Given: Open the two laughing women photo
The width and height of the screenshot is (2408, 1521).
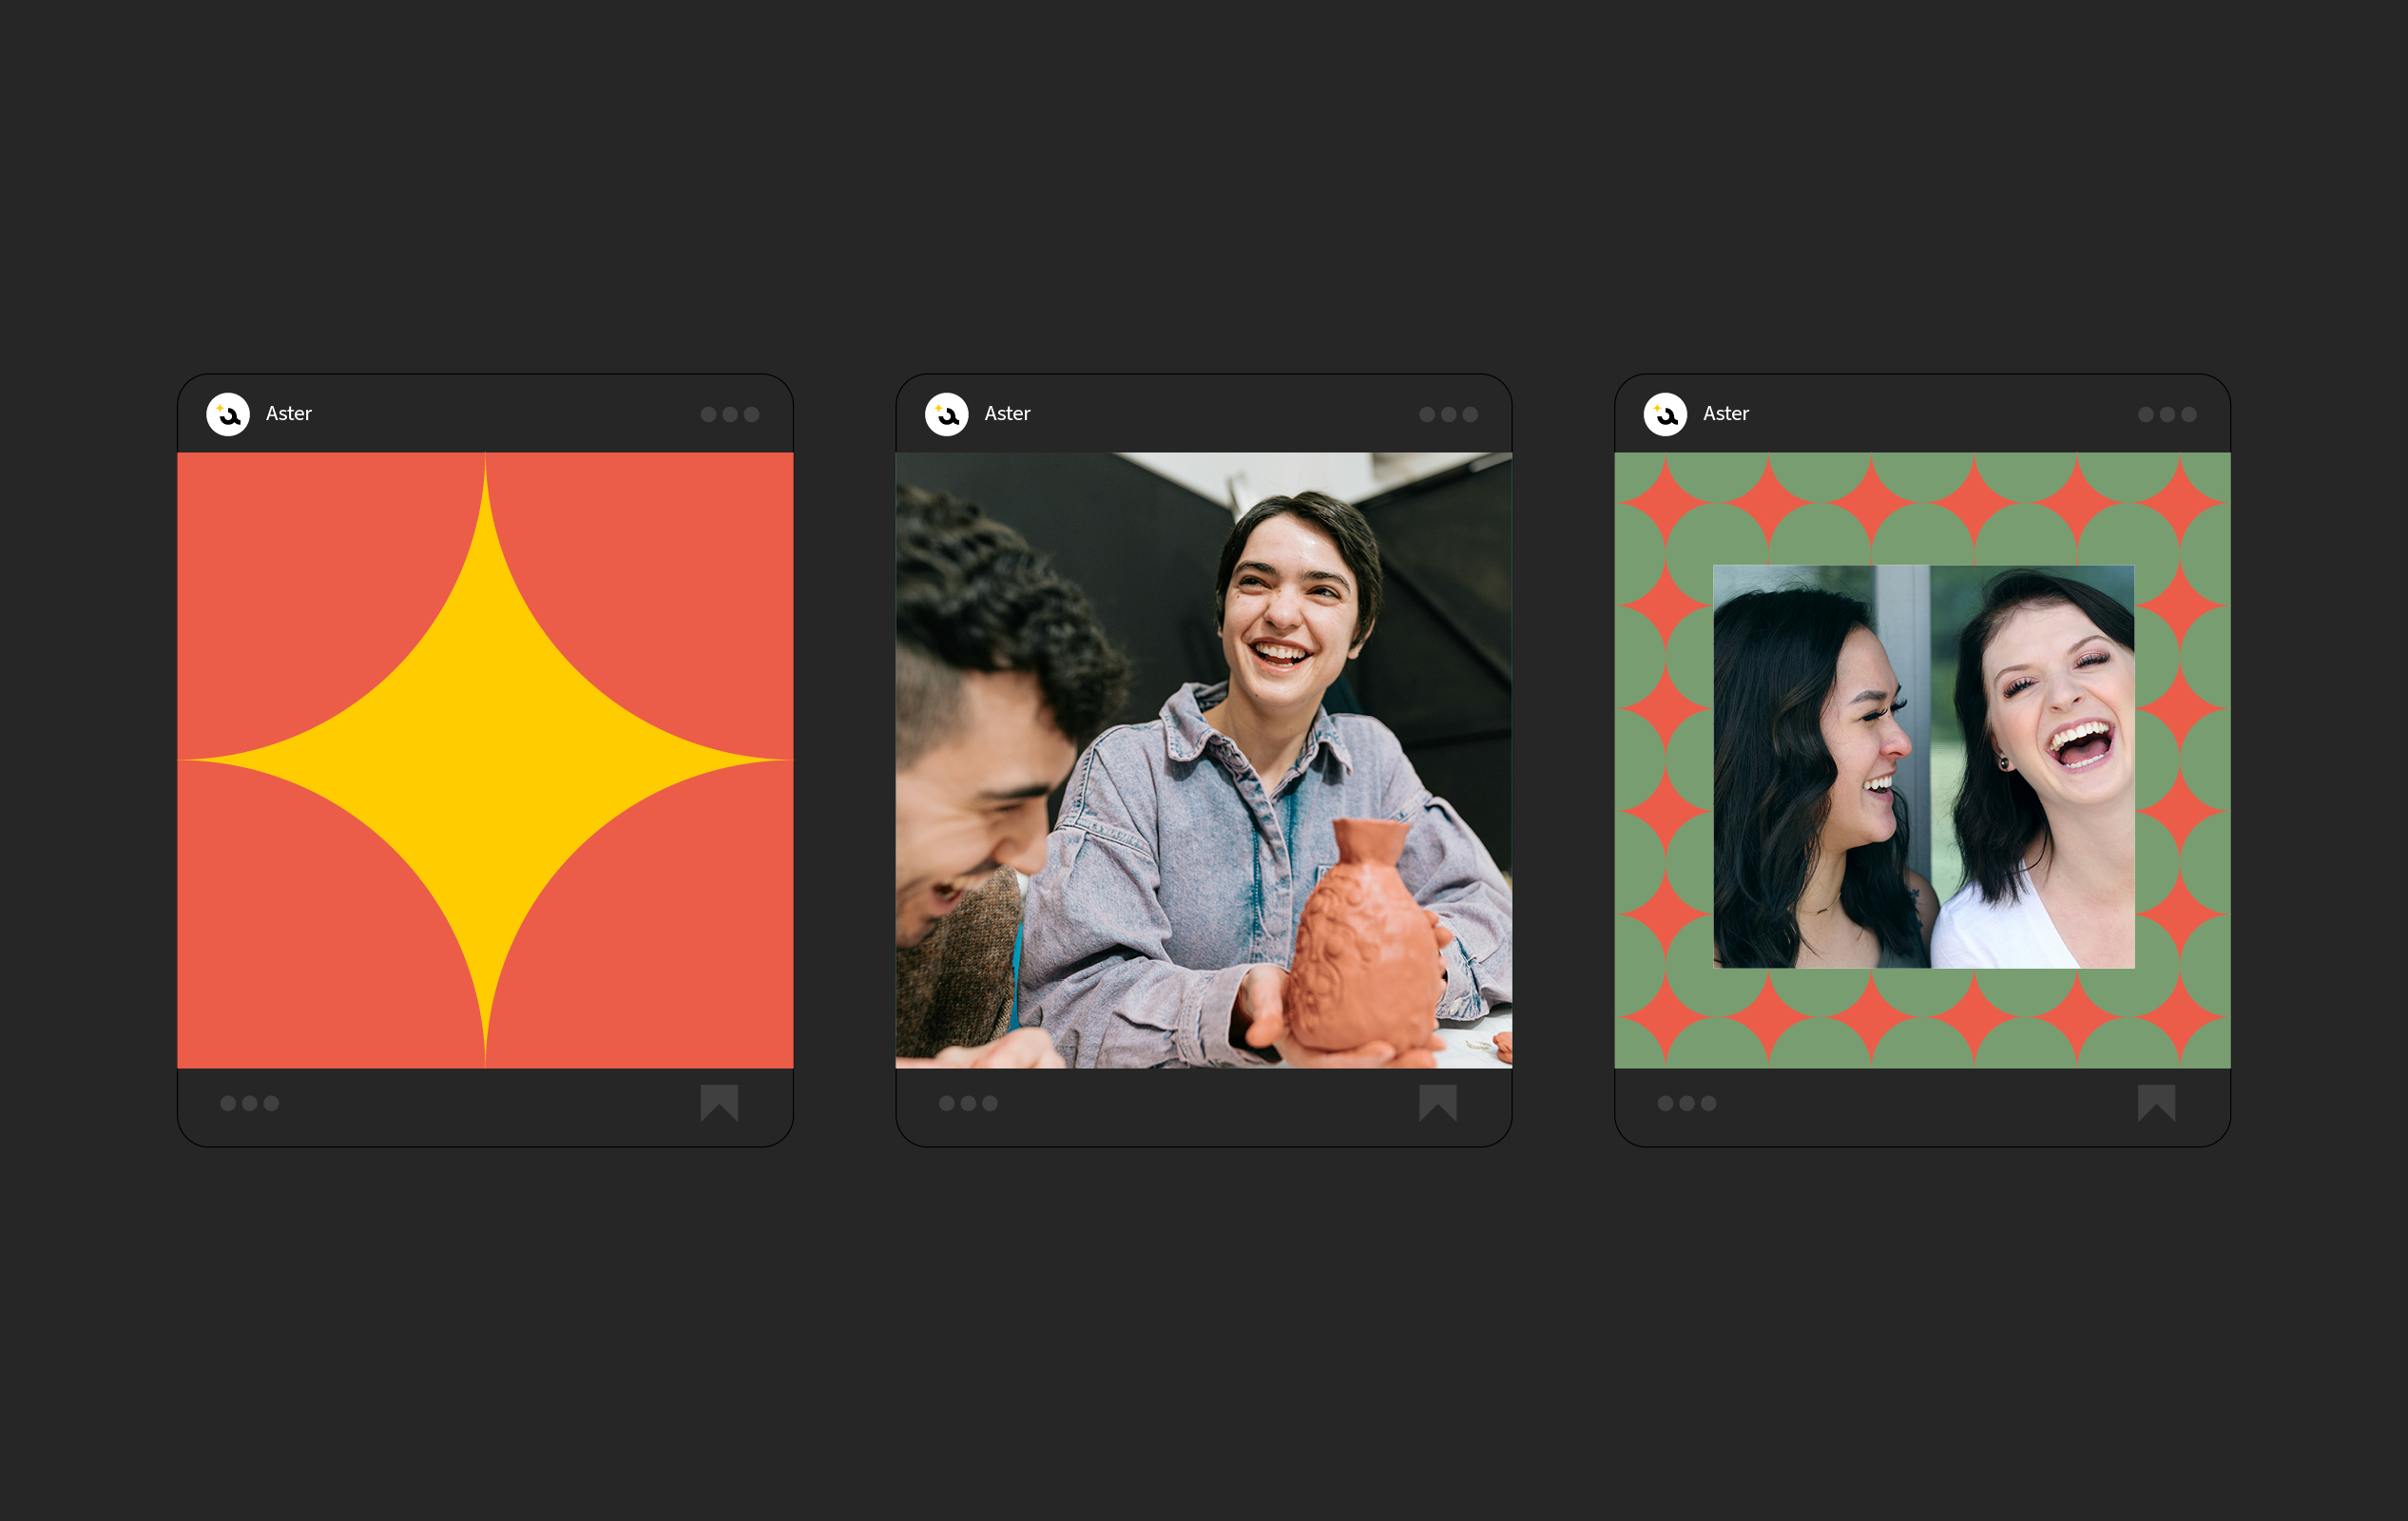Looking at the screenshot, I should 1923,767.
